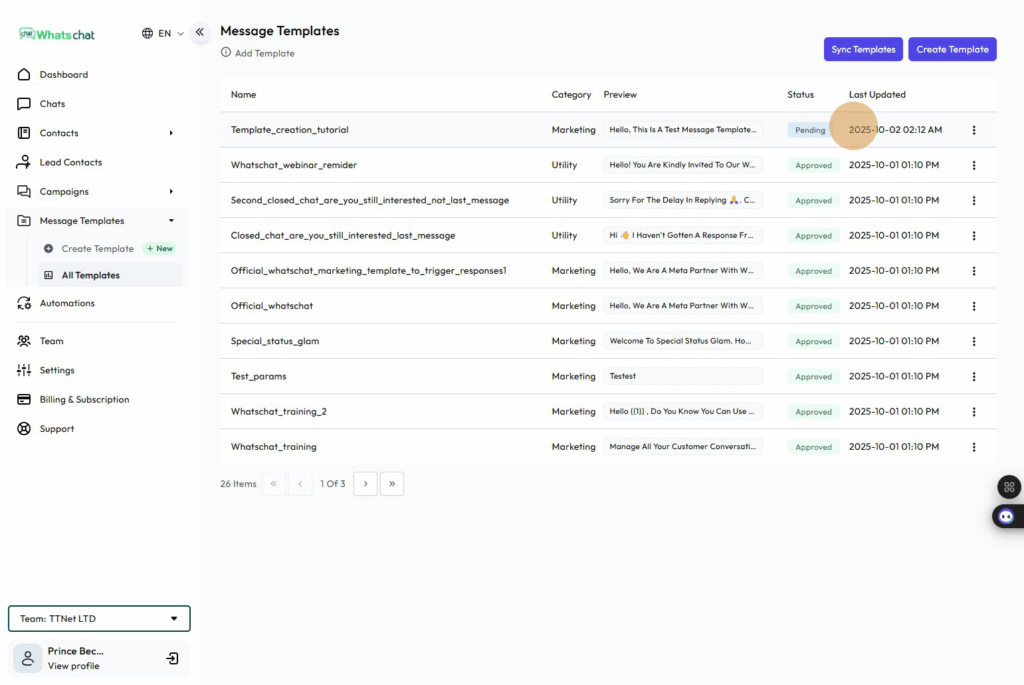Open the floating chatbot widget icon
This screenshot has height=685, width=1024.
(1007, 516)
